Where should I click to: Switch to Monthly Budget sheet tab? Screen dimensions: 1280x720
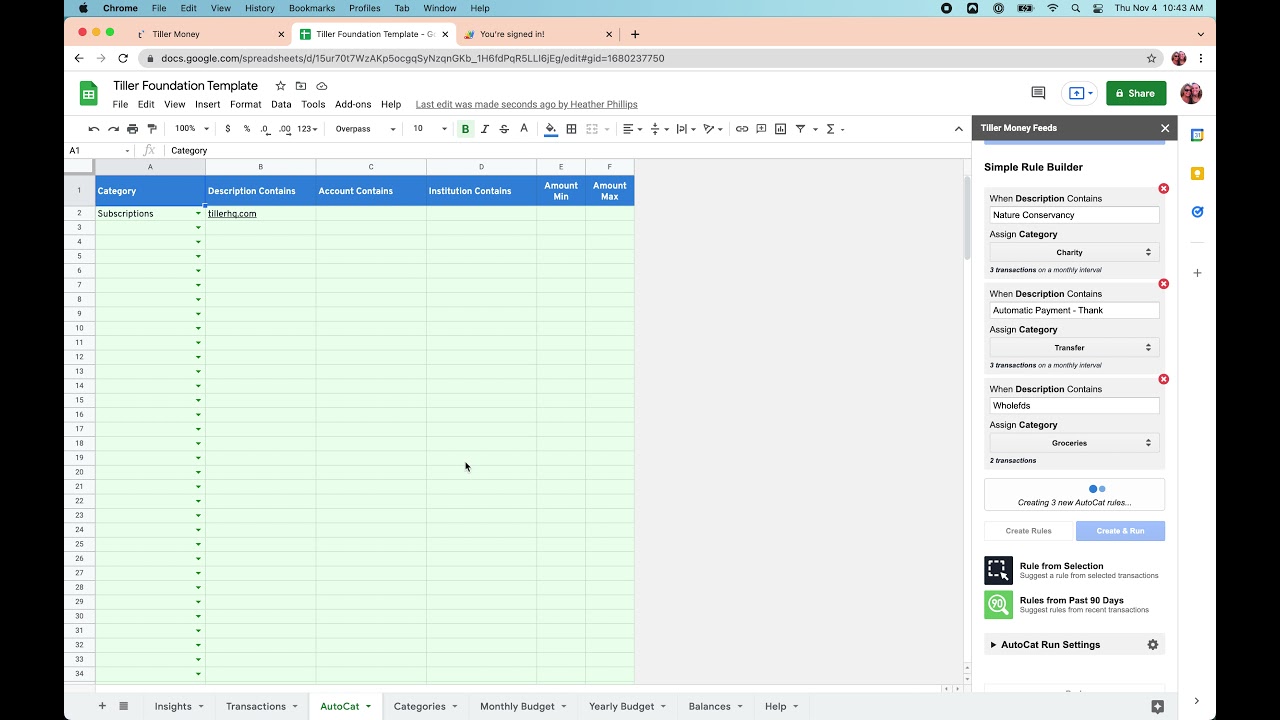coord(517,706)
